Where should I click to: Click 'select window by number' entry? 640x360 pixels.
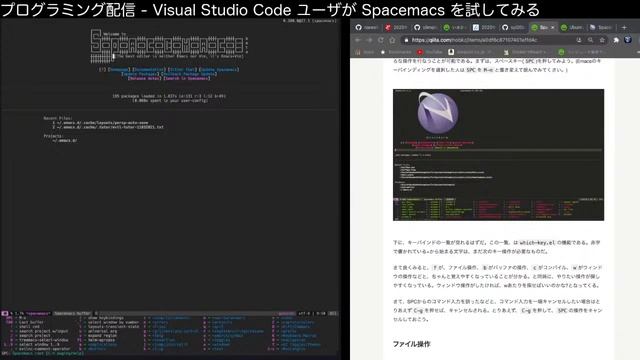click(113, 322)
